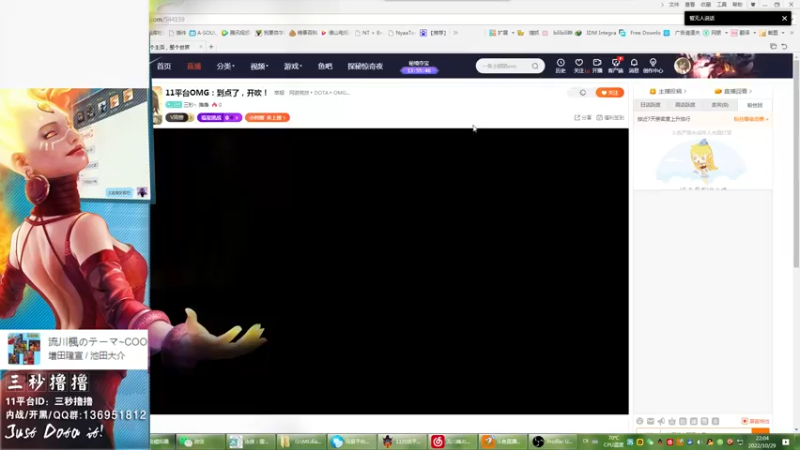Open the 首页 home nav item

tap(164, 66)
